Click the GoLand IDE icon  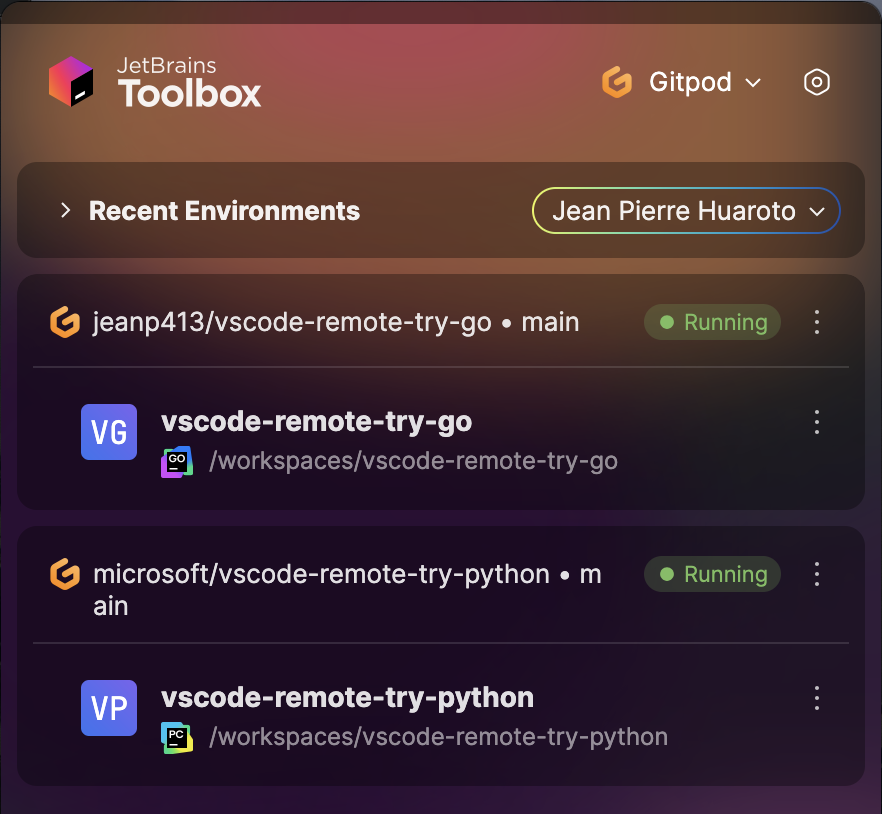(x=177, y=462)
